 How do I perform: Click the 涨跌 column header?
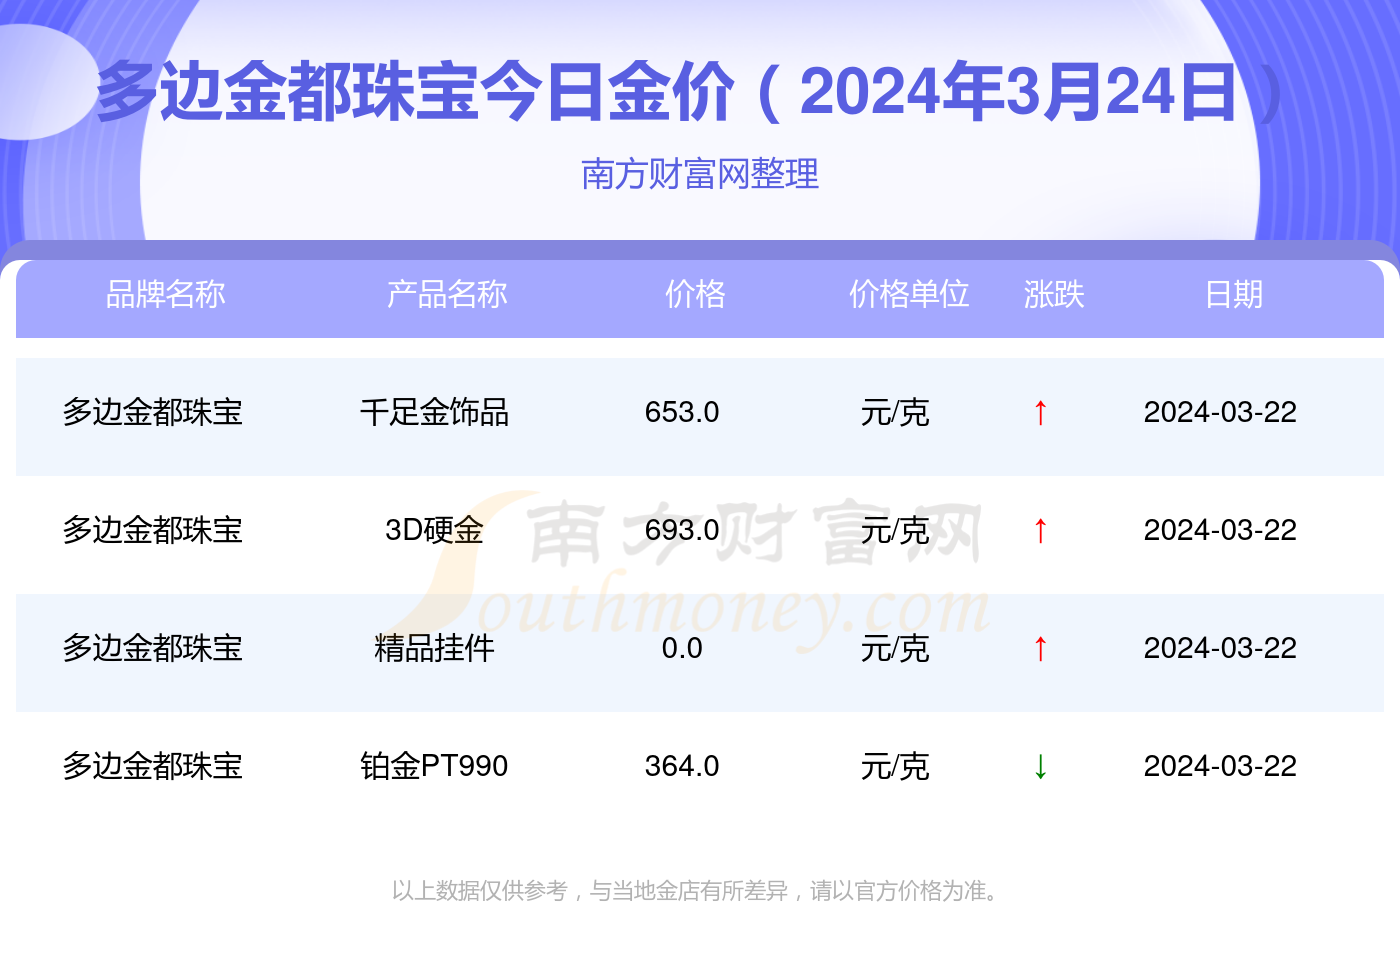(x=1054, y=294)
